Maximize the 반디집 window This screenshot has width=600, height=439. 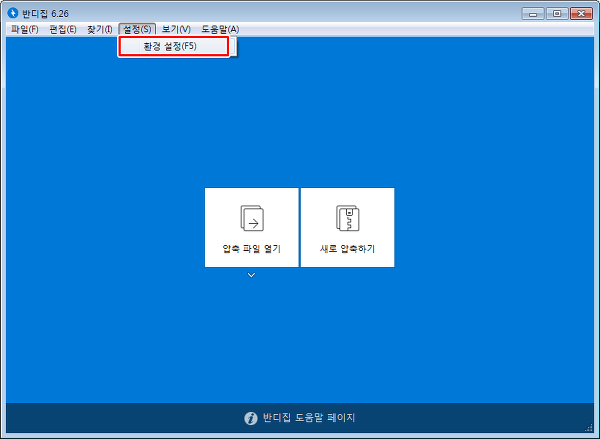coord(557,14)
